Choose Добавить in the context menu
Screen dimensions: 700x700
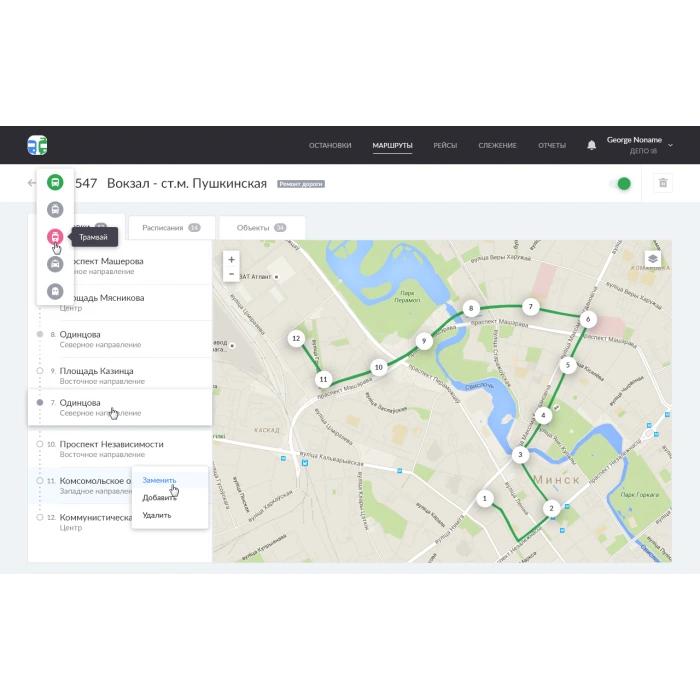pos(159,497)
